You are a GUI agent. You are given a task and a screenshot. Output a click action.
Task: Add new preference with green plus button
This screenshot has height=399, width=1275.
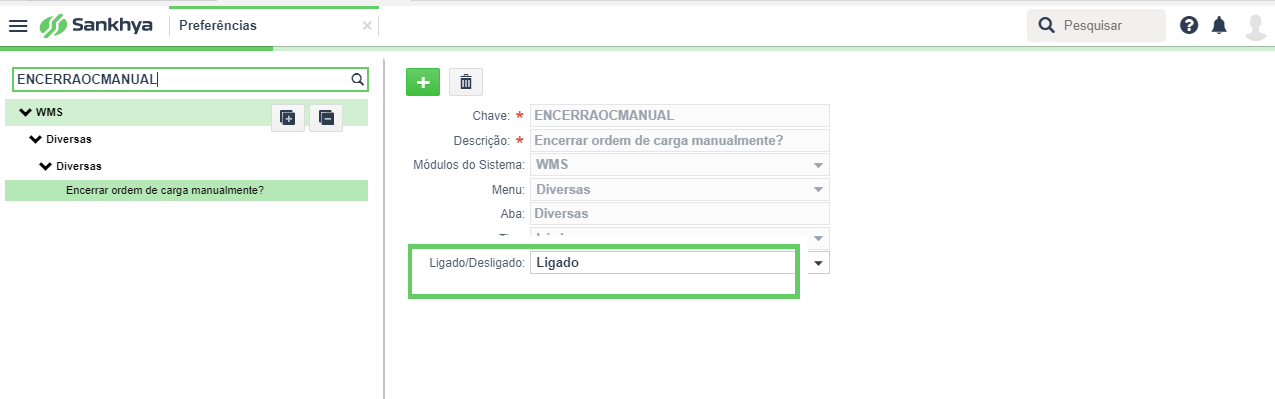coord(423,82)
